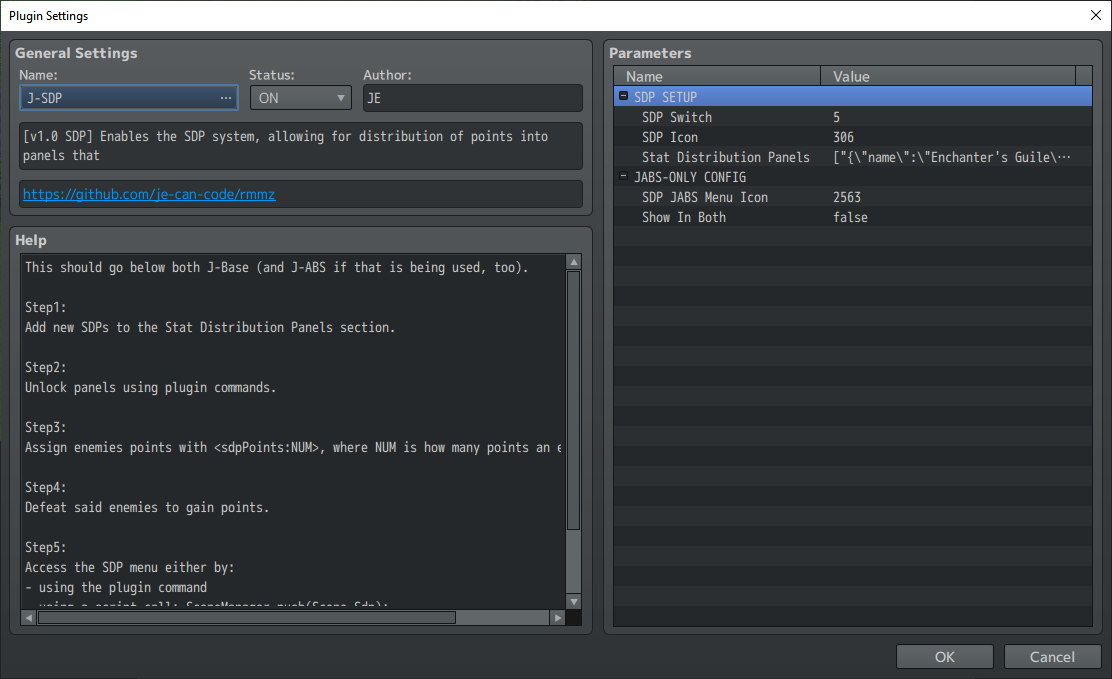Click the Name column header
The height and width of the screenshot is (679, 1112).
(x=717, y=76)
